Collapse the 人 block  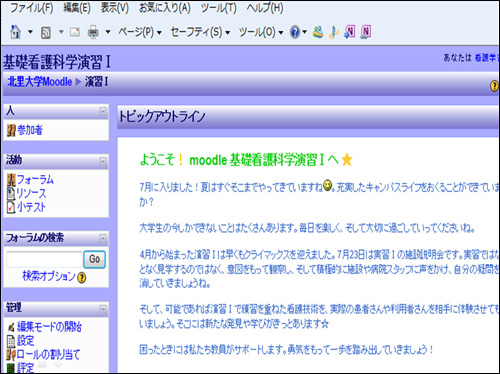tap(103, 111)
